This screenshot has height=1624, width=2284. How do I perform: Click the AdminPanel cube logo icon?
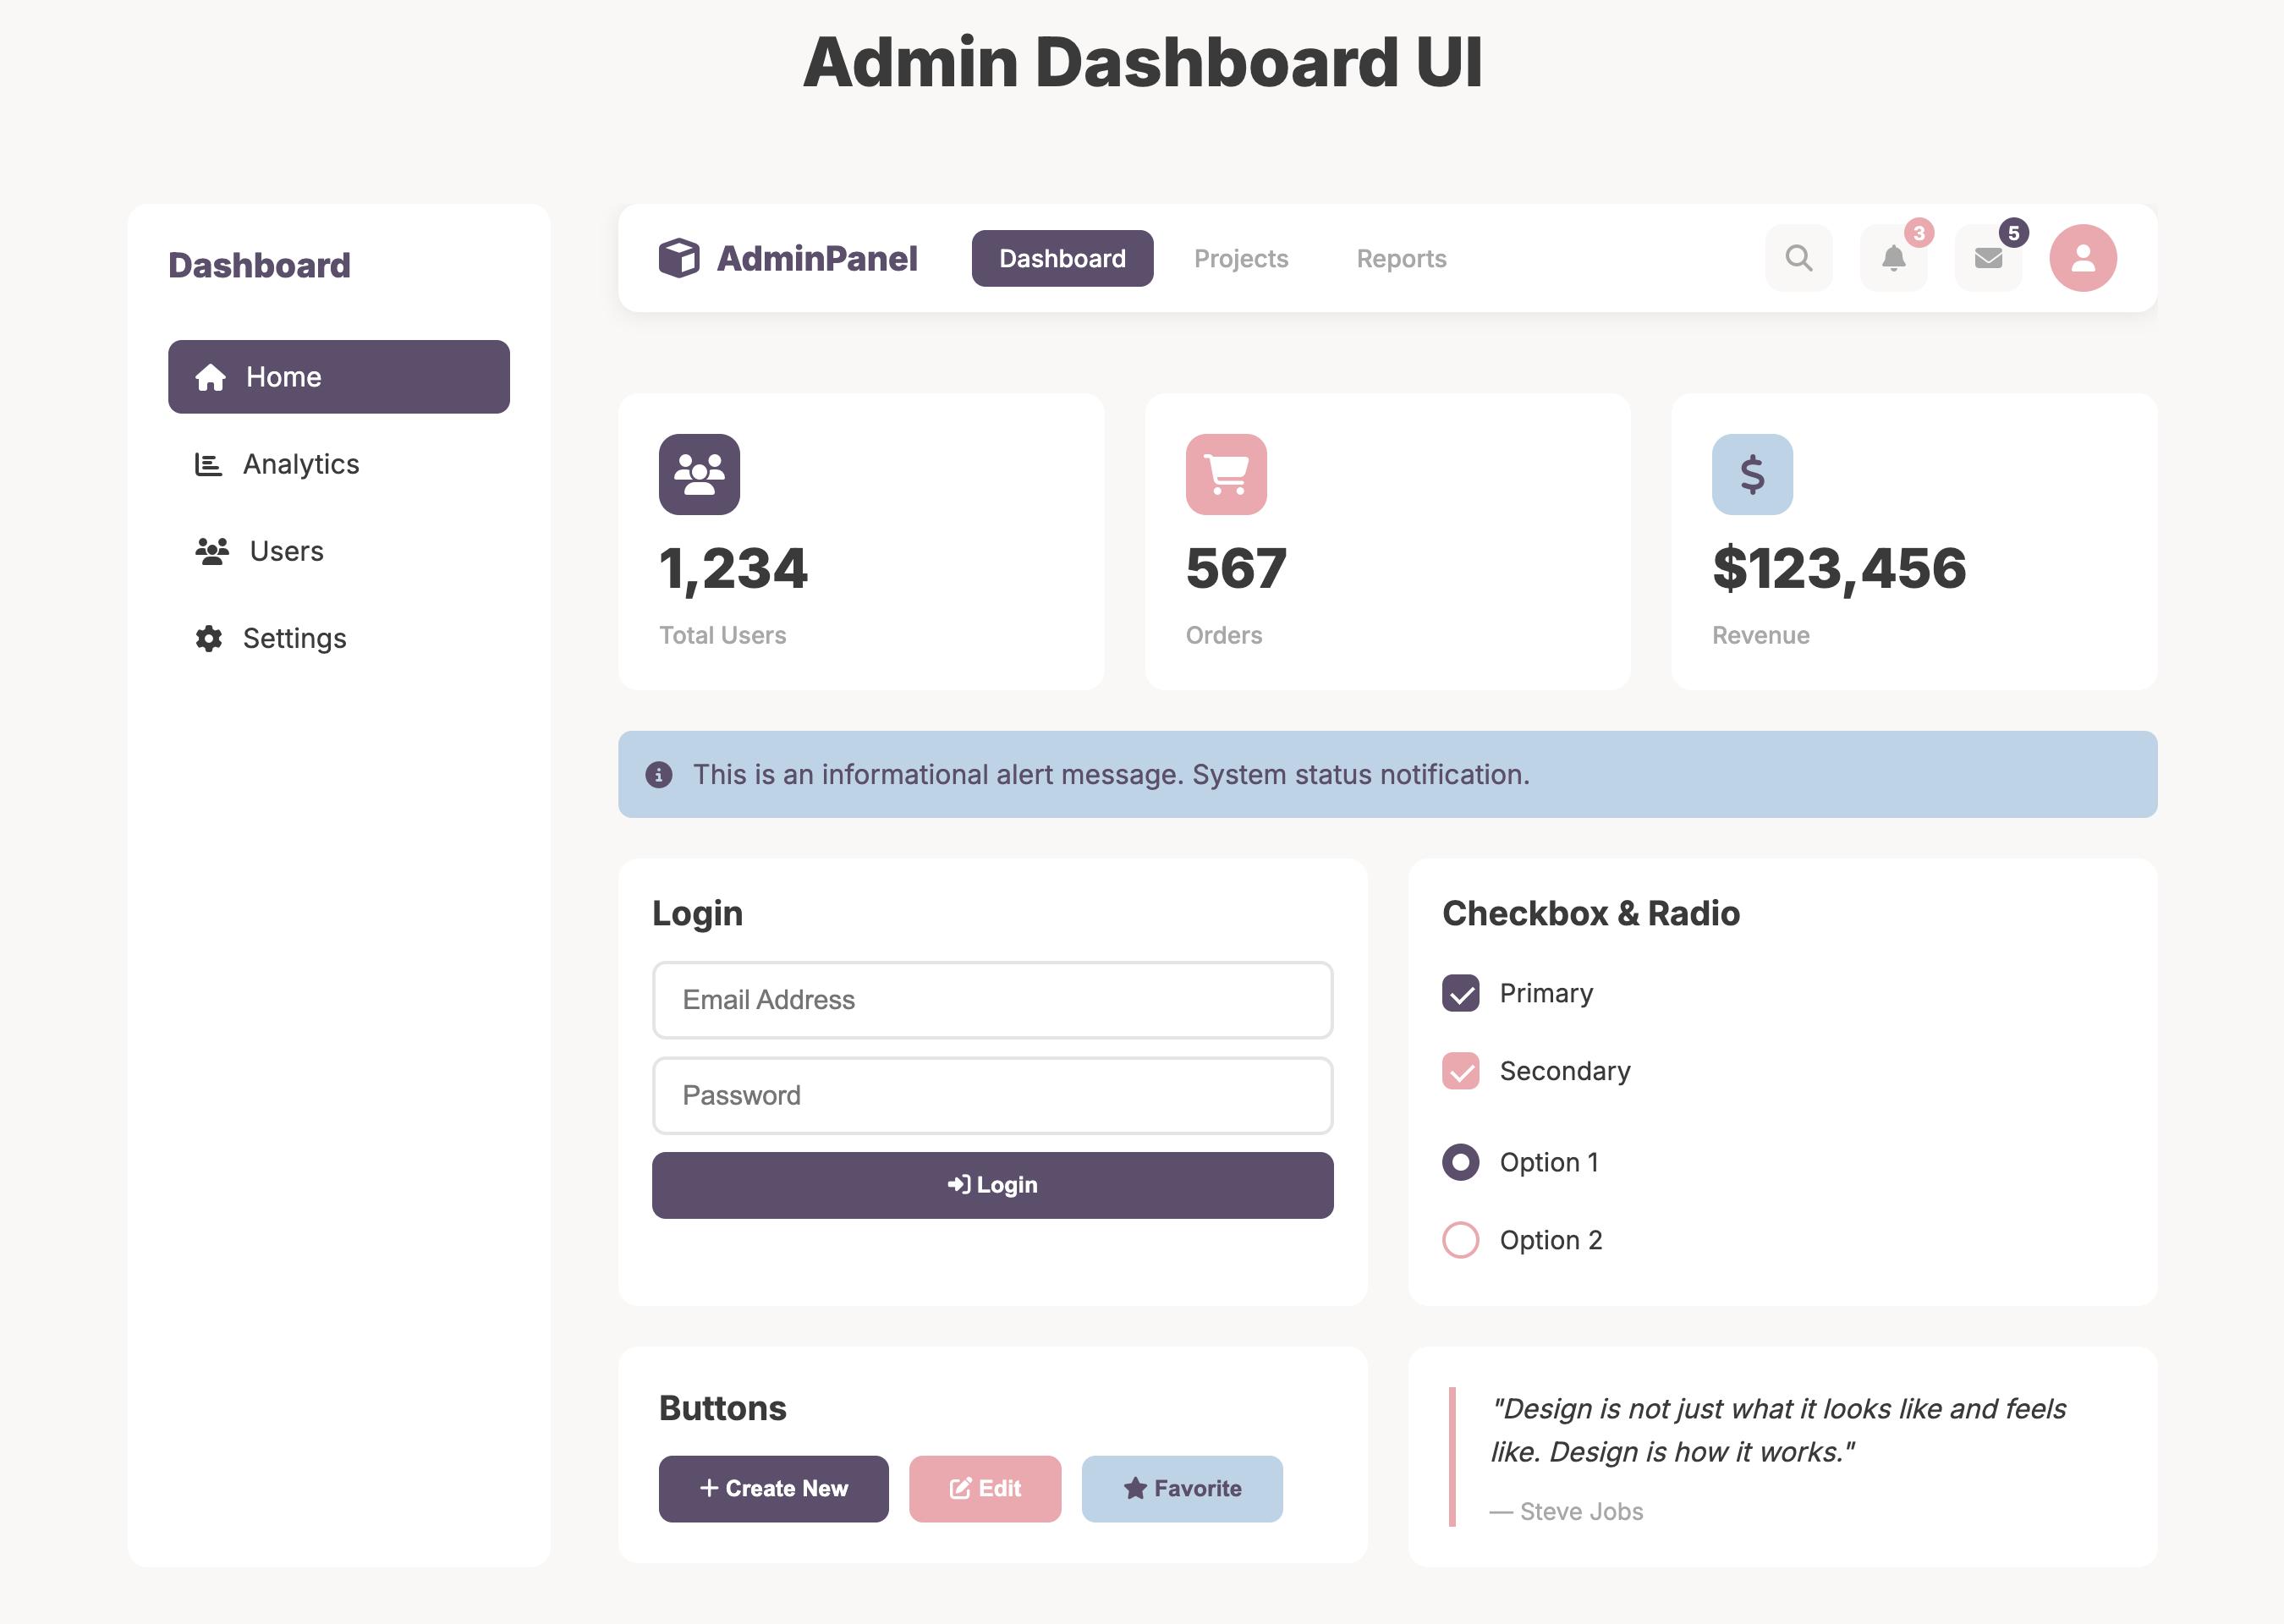click(679, 258)
